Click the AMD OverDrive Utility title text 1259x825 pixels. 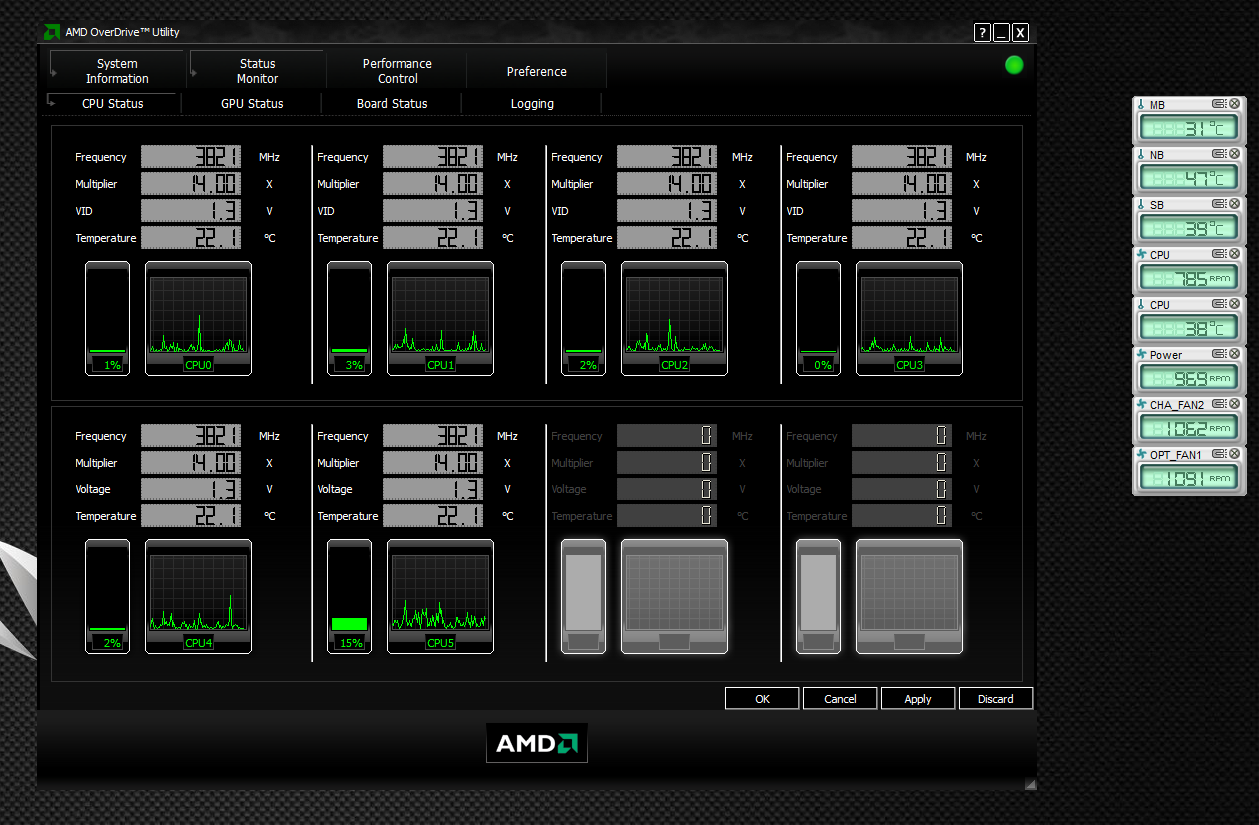click(122, 32)
